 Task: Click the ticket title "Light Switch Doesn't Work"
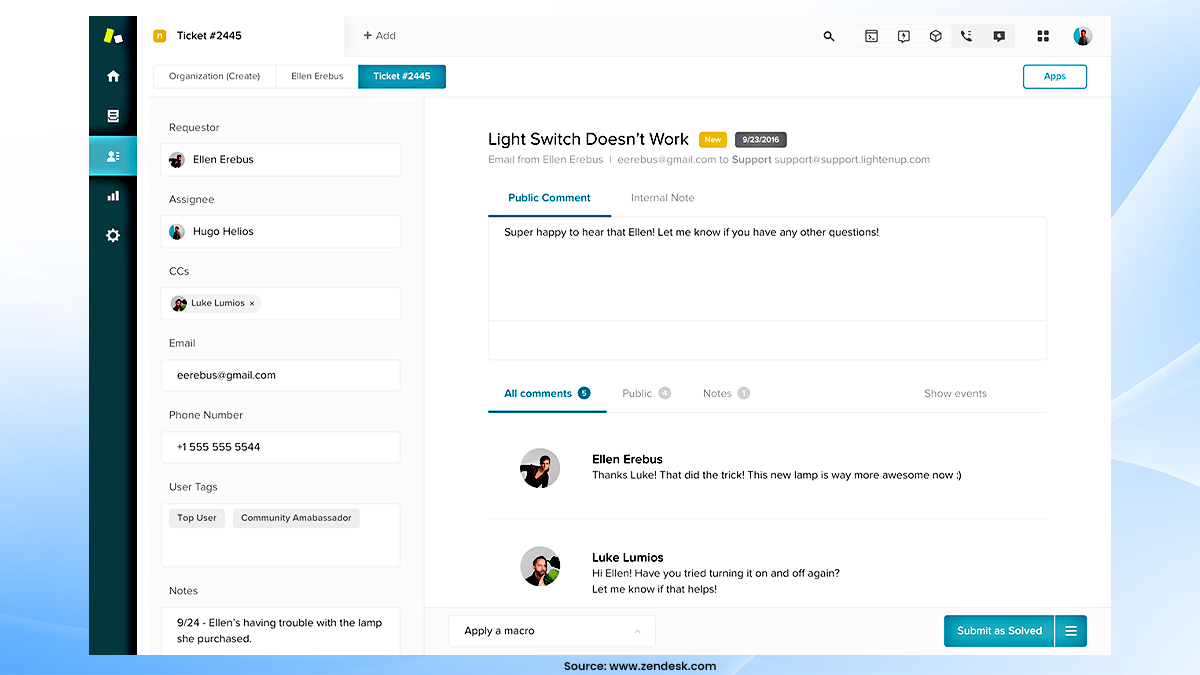pyautogui.click(x=588, y=139)
